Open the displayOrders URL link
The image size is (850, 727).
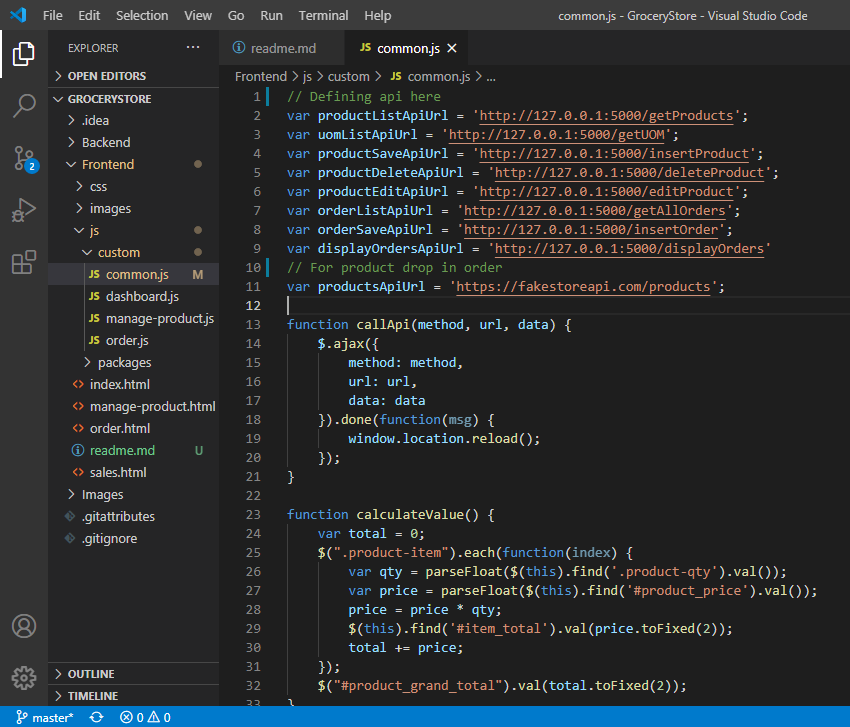pos(629,248)
